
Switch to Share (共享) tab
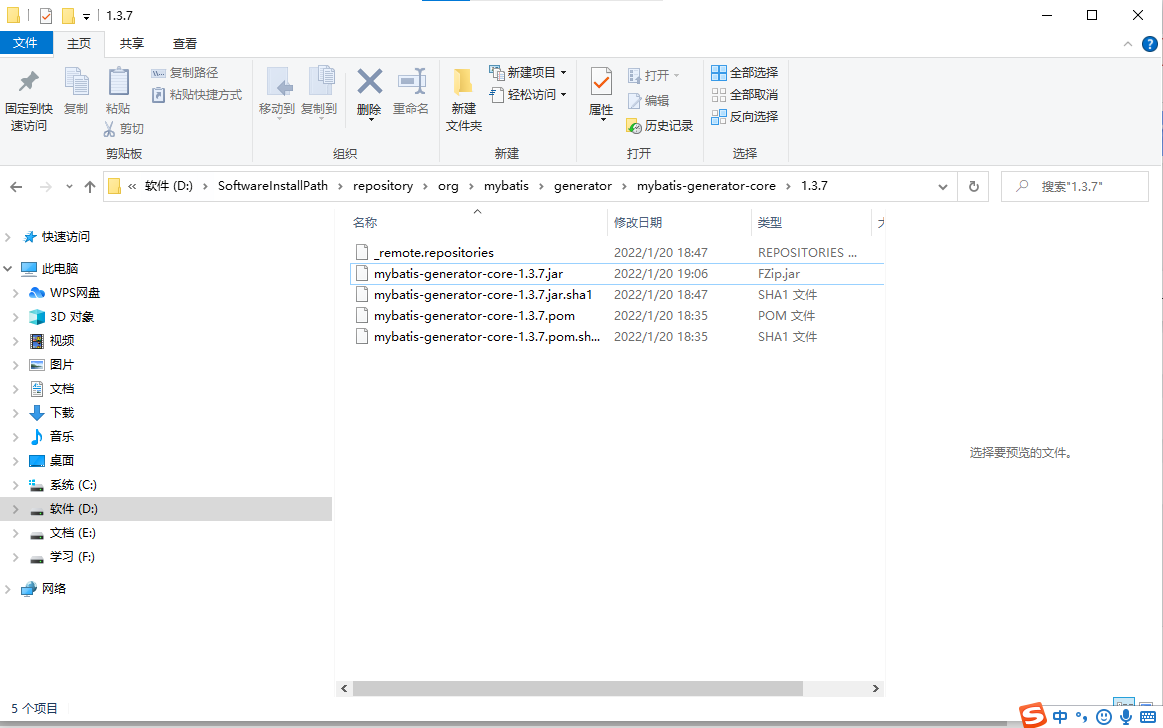click(132, 44)
